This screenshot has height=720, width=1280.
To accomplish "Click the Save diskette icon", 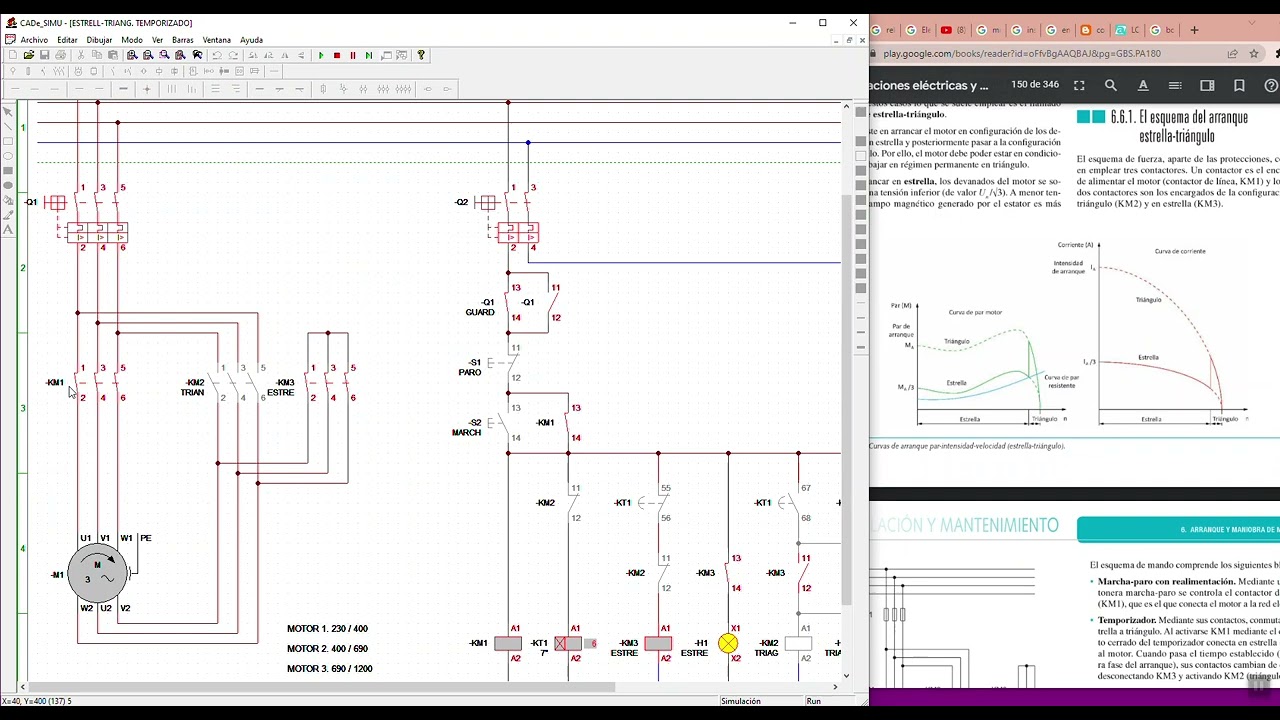I will coord(45,55).
